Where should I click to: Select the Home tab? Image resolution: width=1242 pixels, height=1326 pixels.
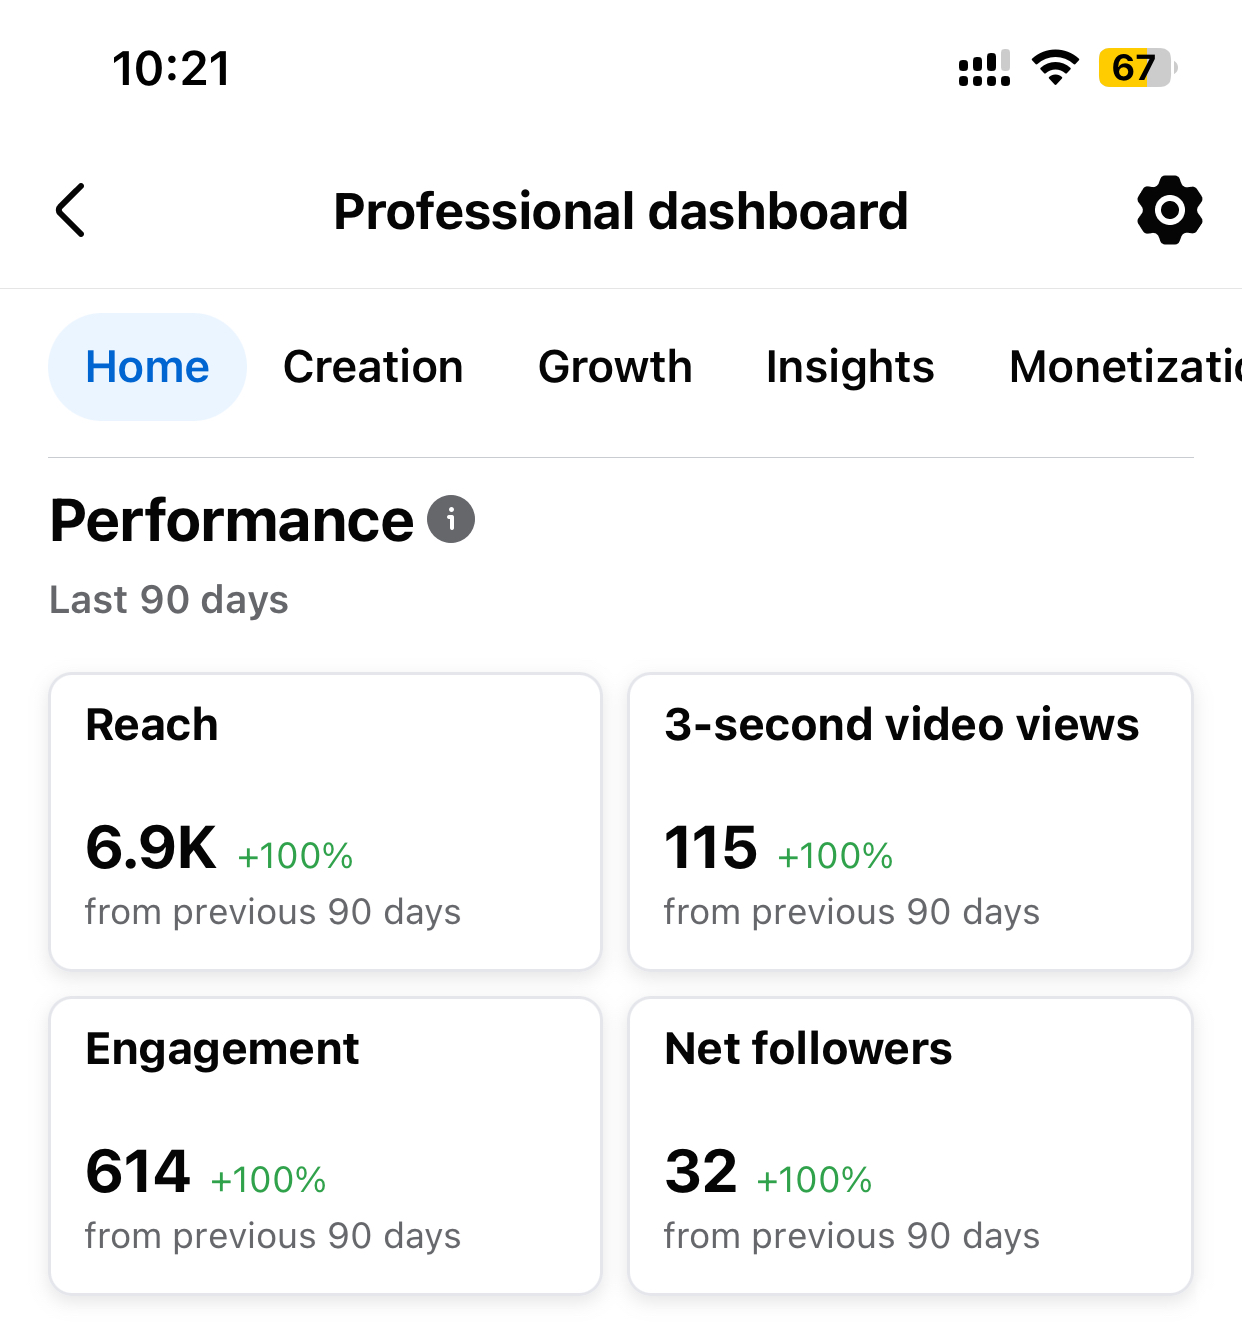tap(147, 367)
